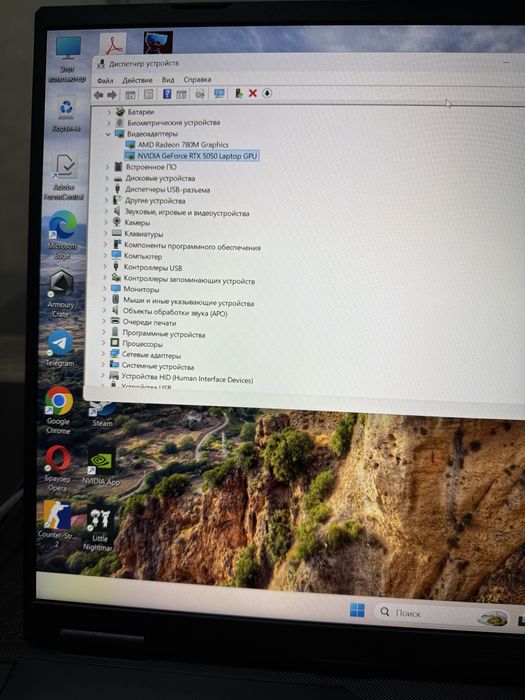Open the Этот компьютер desktop icon
The image size is (525, 700).
coord(68,59)
